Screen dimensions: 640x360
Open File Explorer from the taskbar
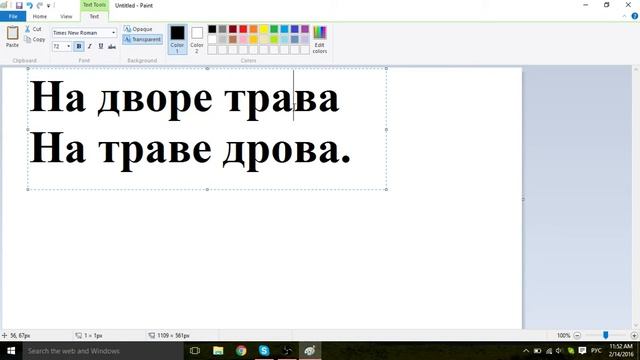click(218, 351)
